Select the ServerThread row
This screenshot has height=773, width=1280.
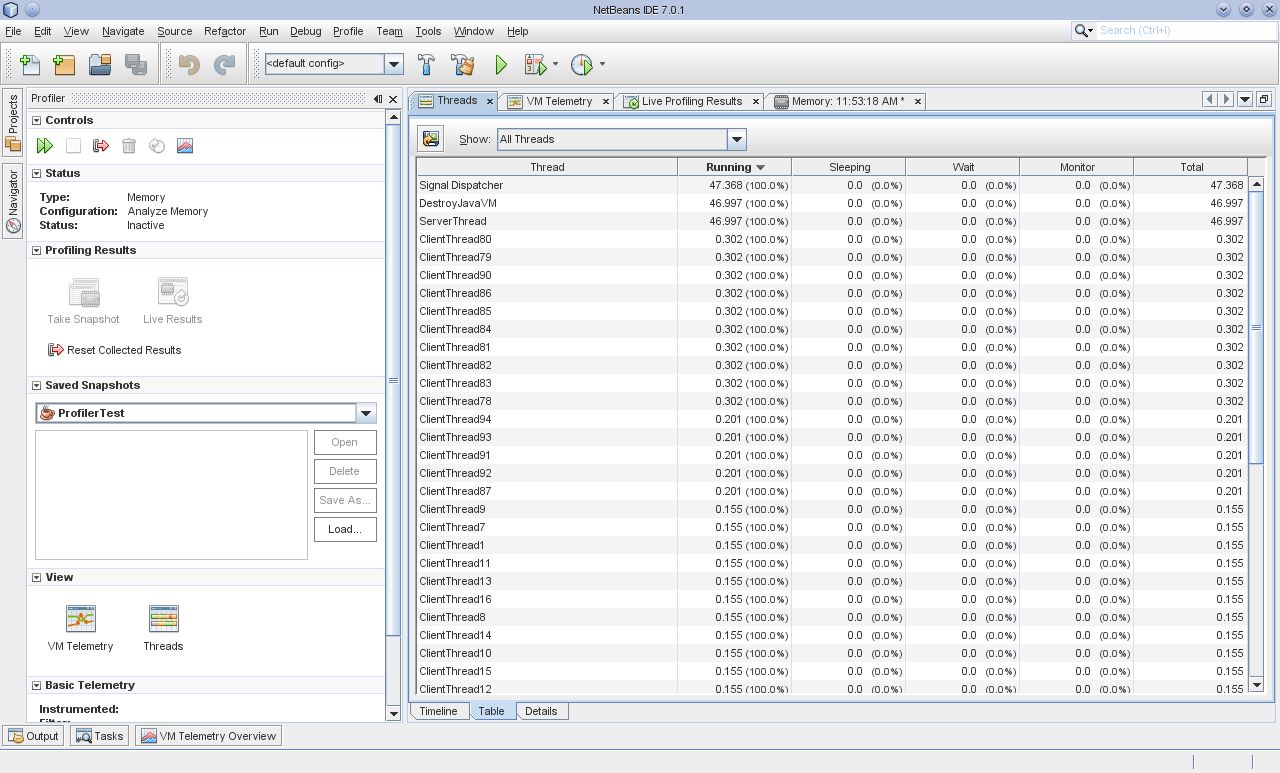point(832,221)
